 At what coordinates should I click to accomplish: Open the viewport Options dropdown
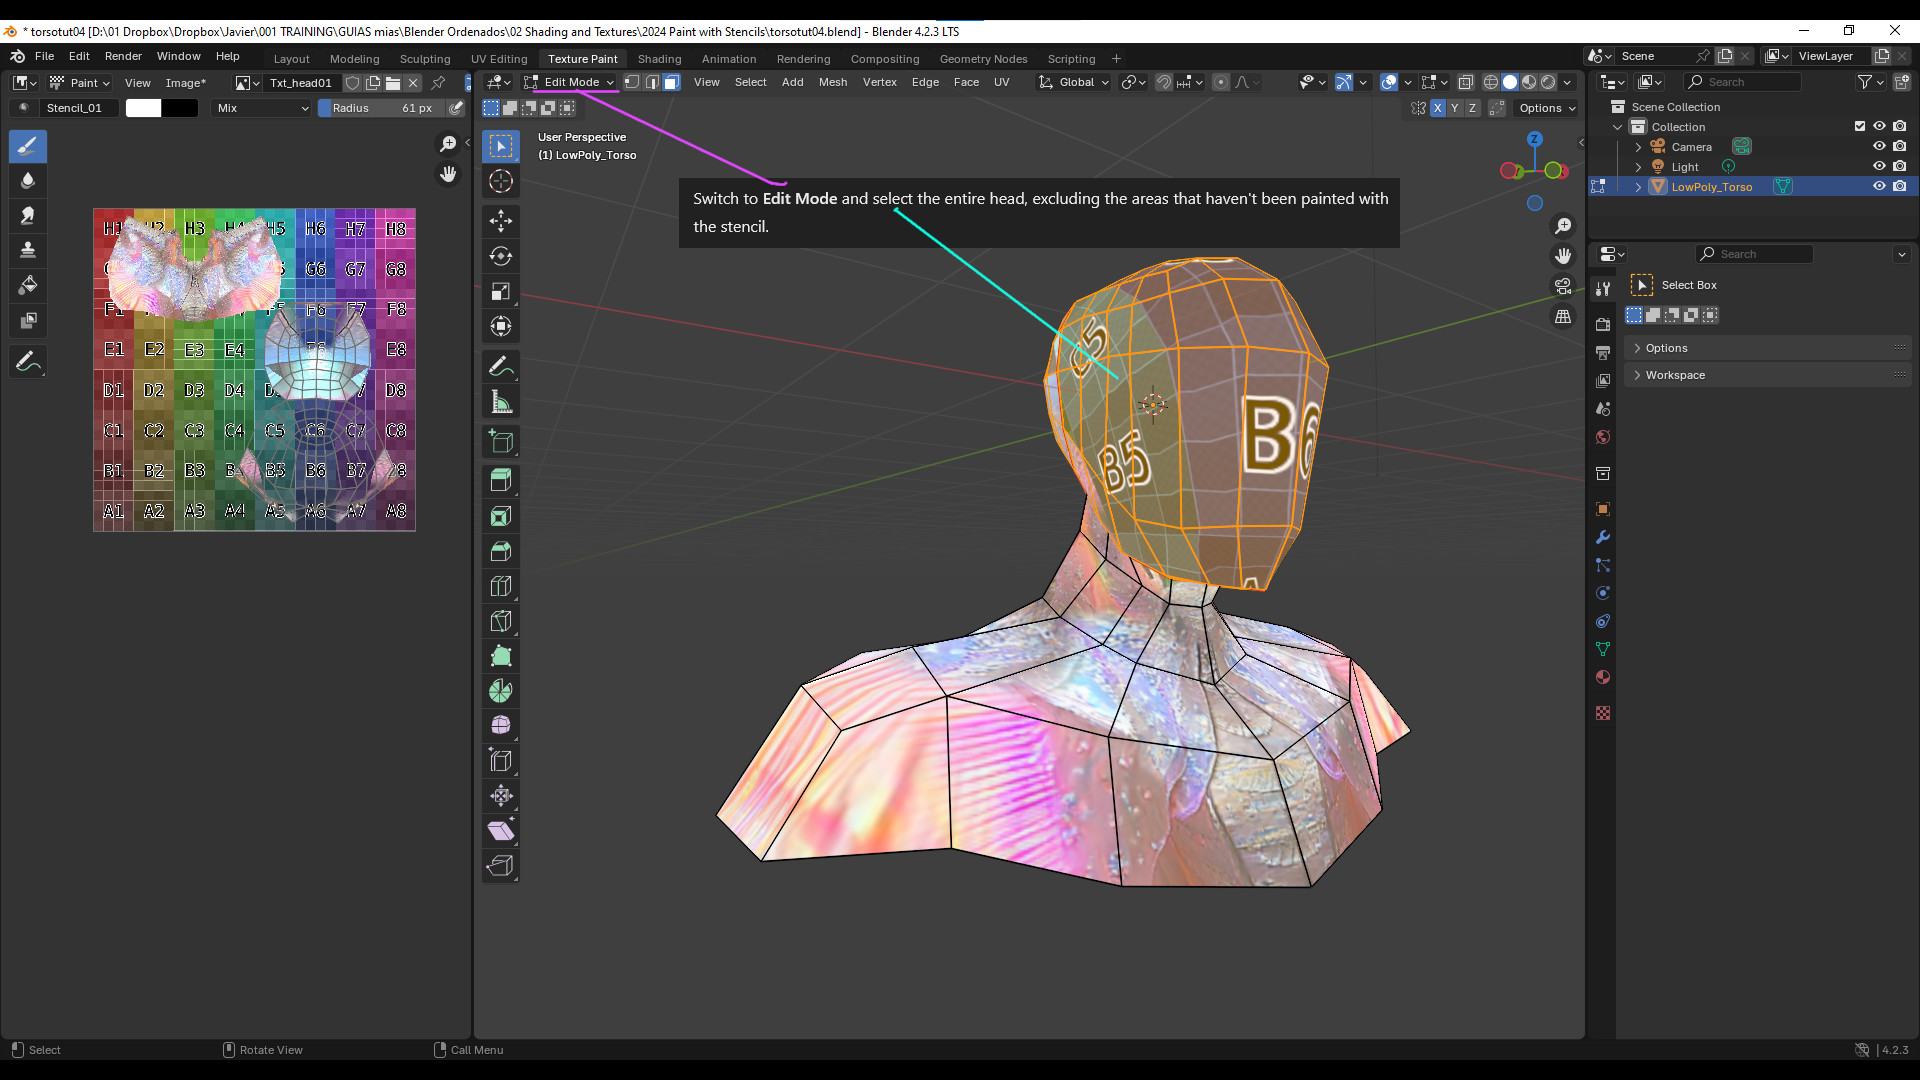tap(1547, 108)
